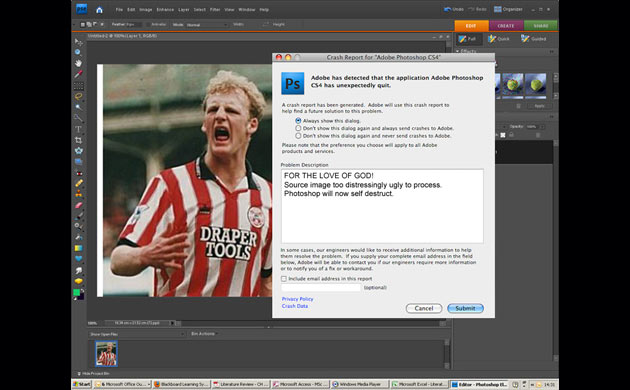The height and width of the screenshot is (390, 630).
Task: Select the Quick Selection tool
Action: [x=78, y=118]
